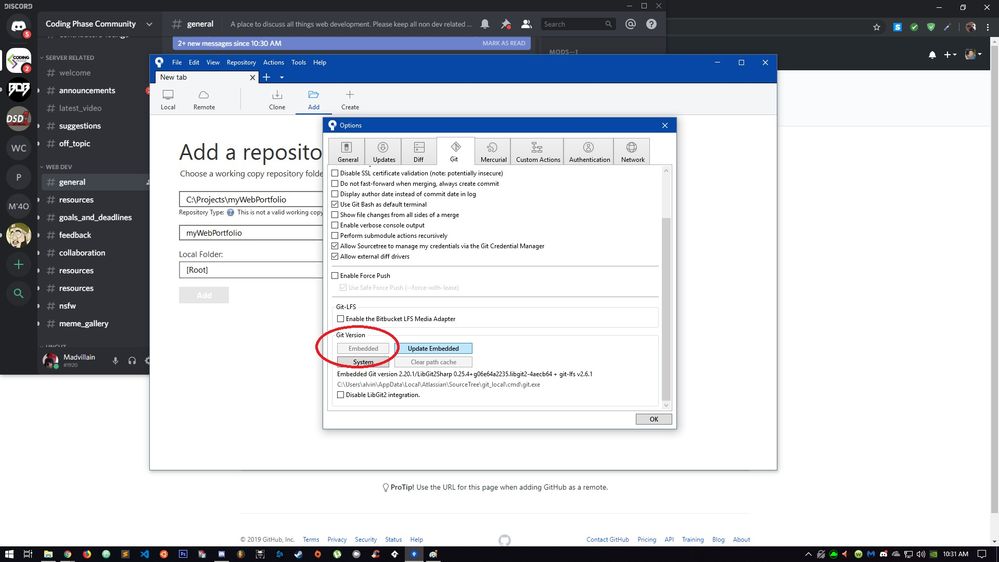Switch to the Mercurial options tab
Screen dimensions: 999x562
pyautogui.click(x=493, y=152)
